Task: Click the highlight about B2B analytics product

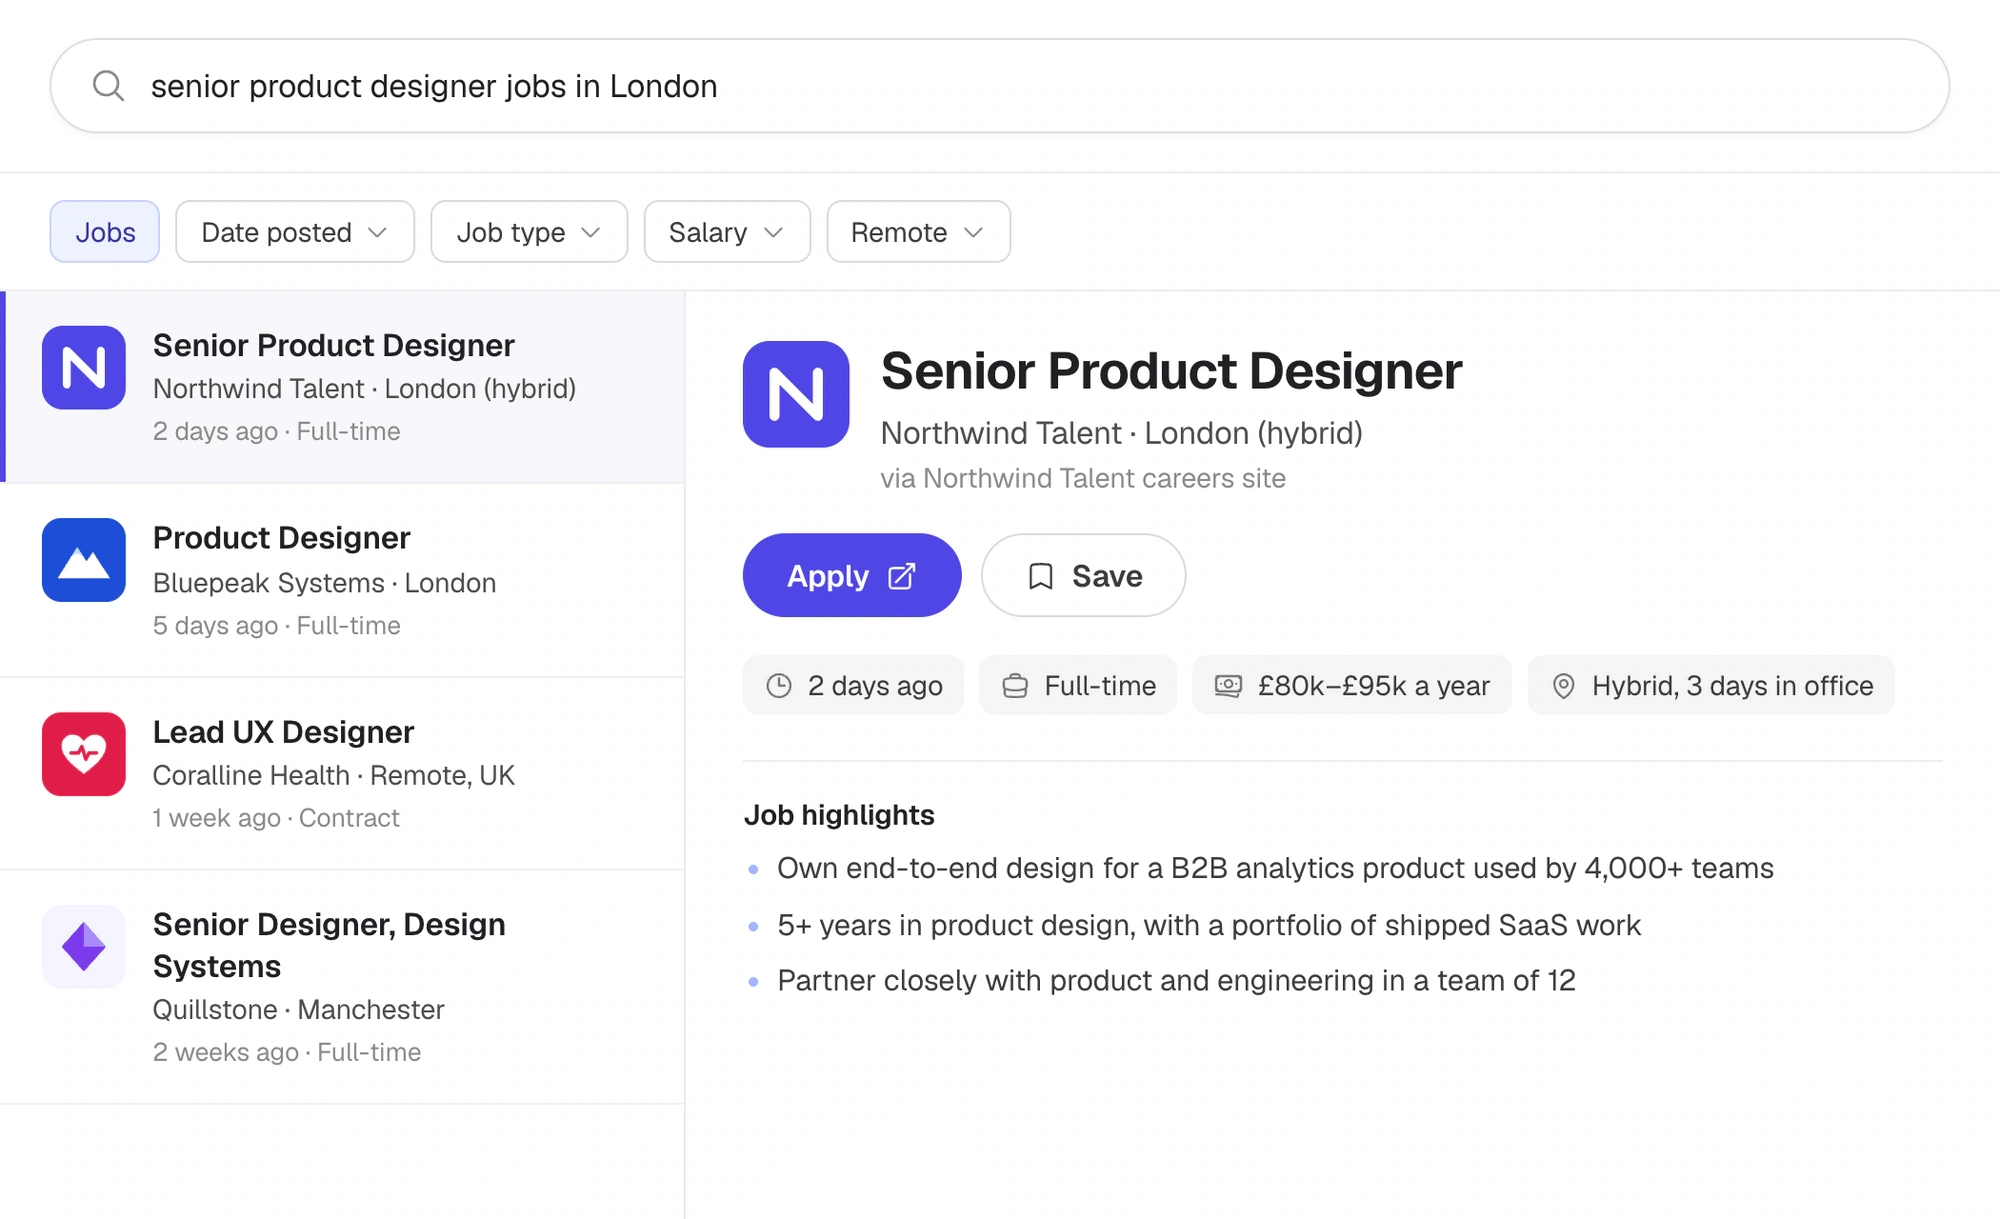Action: tap(1275, 868)
